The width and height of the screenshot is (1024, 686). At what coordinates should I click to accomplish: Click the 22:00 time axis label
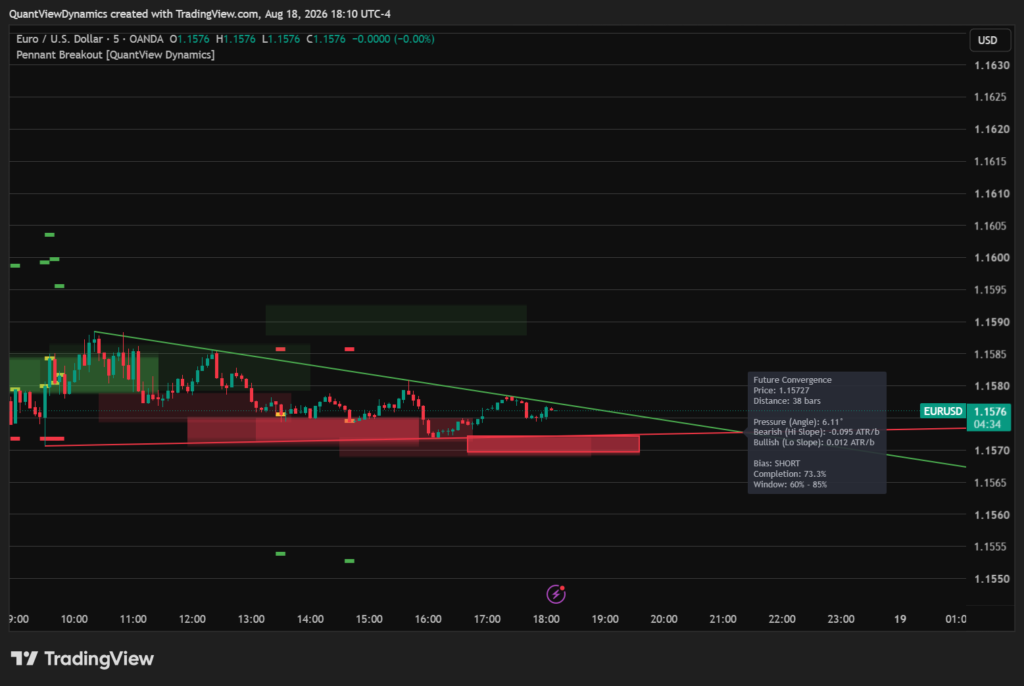(782, 619)
